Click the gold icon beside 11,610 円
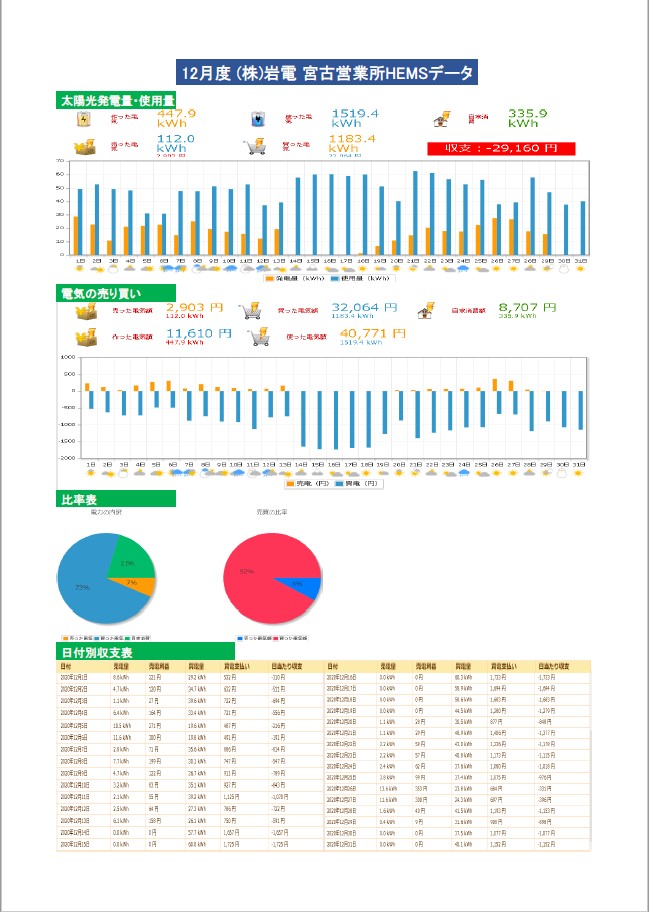This screenshot has height=912, width=649. pos(84,338)
